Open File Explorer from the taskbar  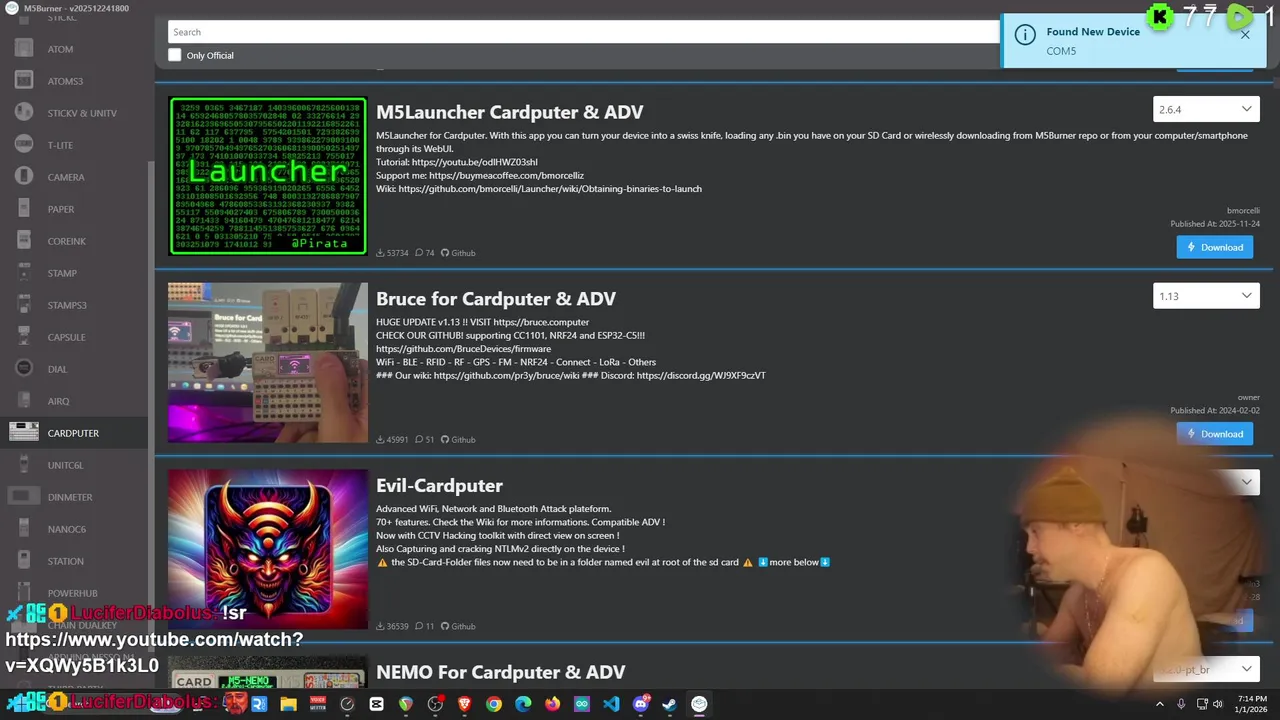[x=288, y=704]
